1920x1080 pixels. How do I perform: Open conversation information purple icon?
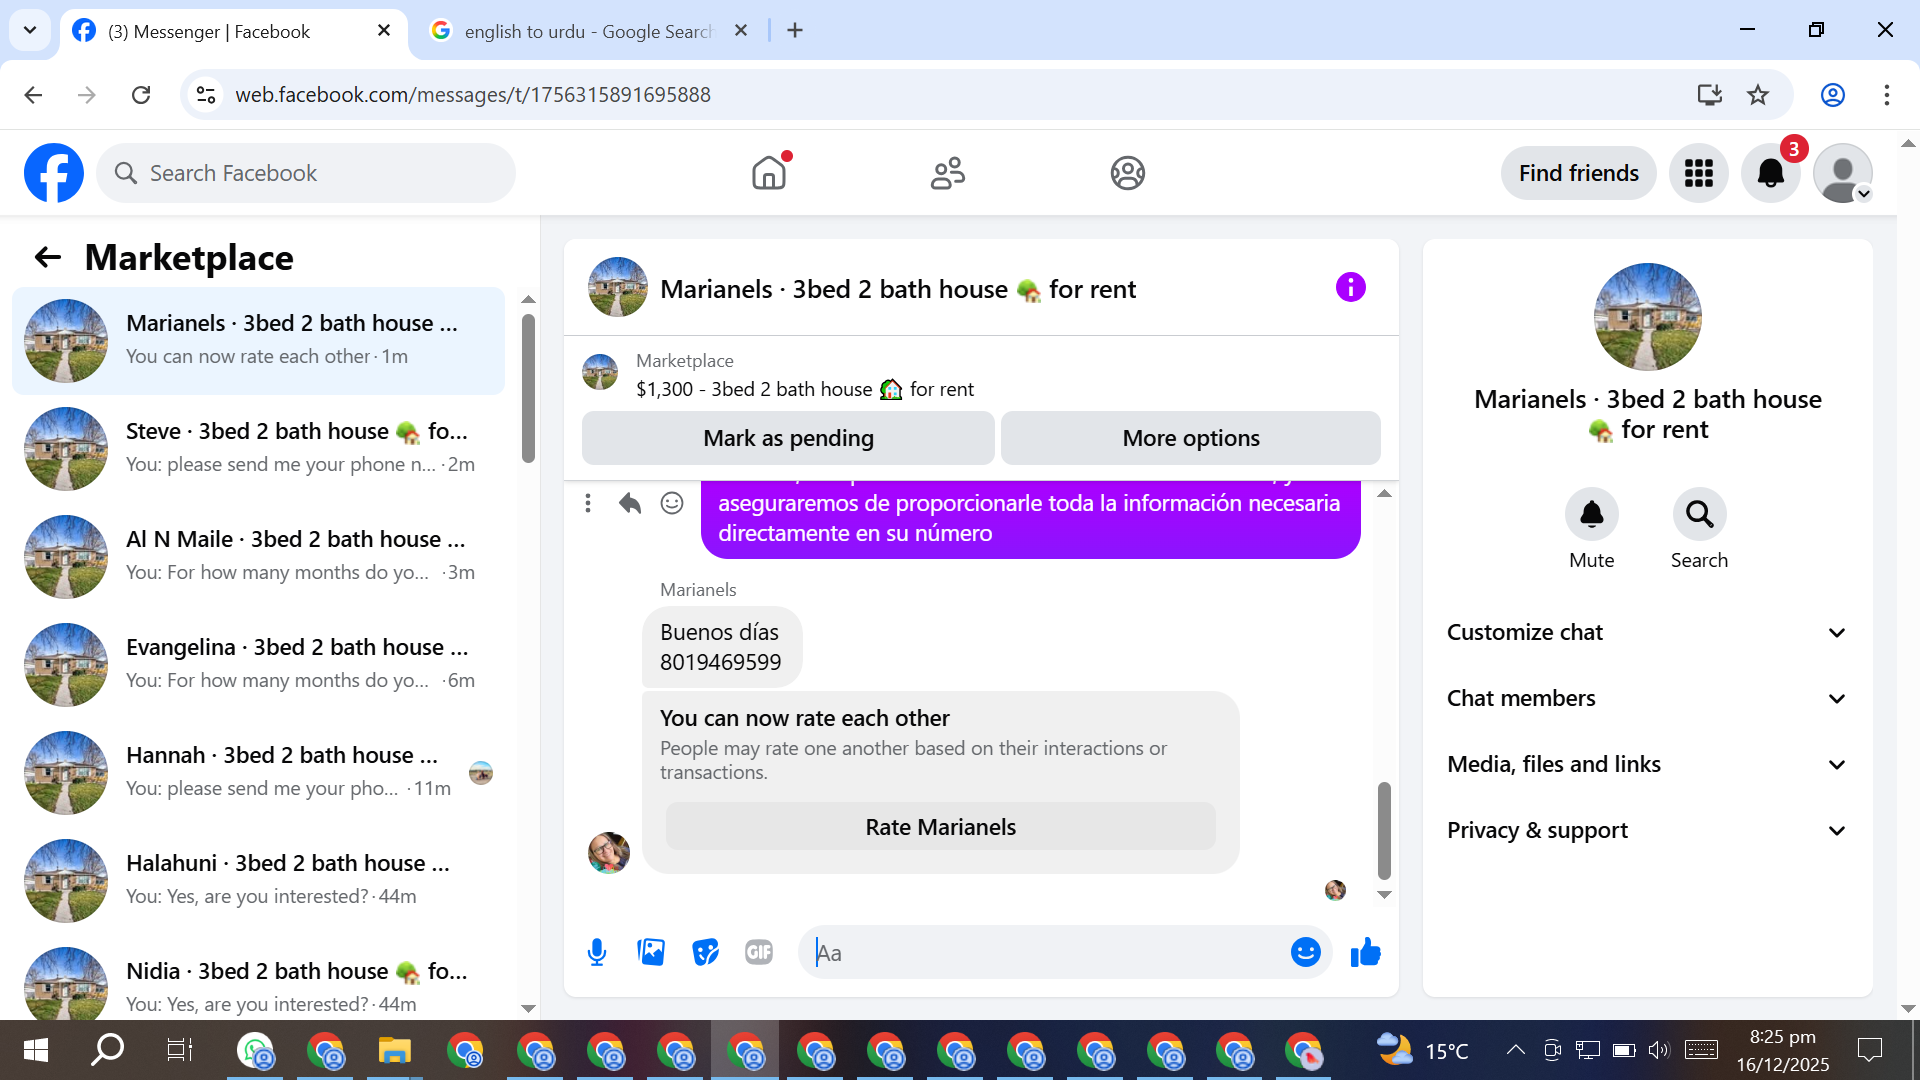1350,288
